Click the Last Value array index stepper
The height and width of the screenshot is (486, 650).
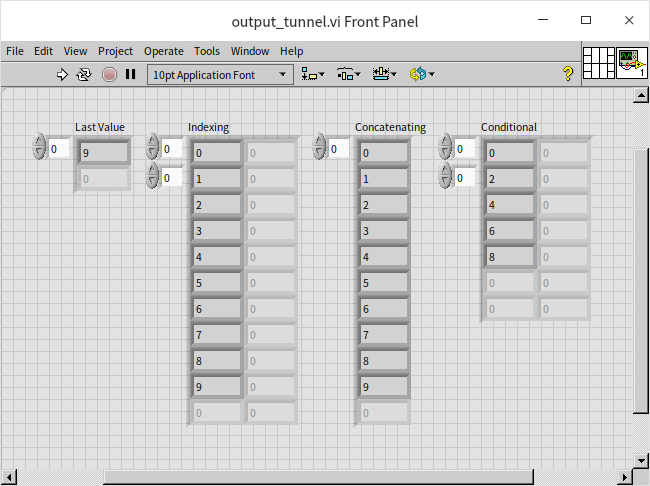[x=39, y=149]
